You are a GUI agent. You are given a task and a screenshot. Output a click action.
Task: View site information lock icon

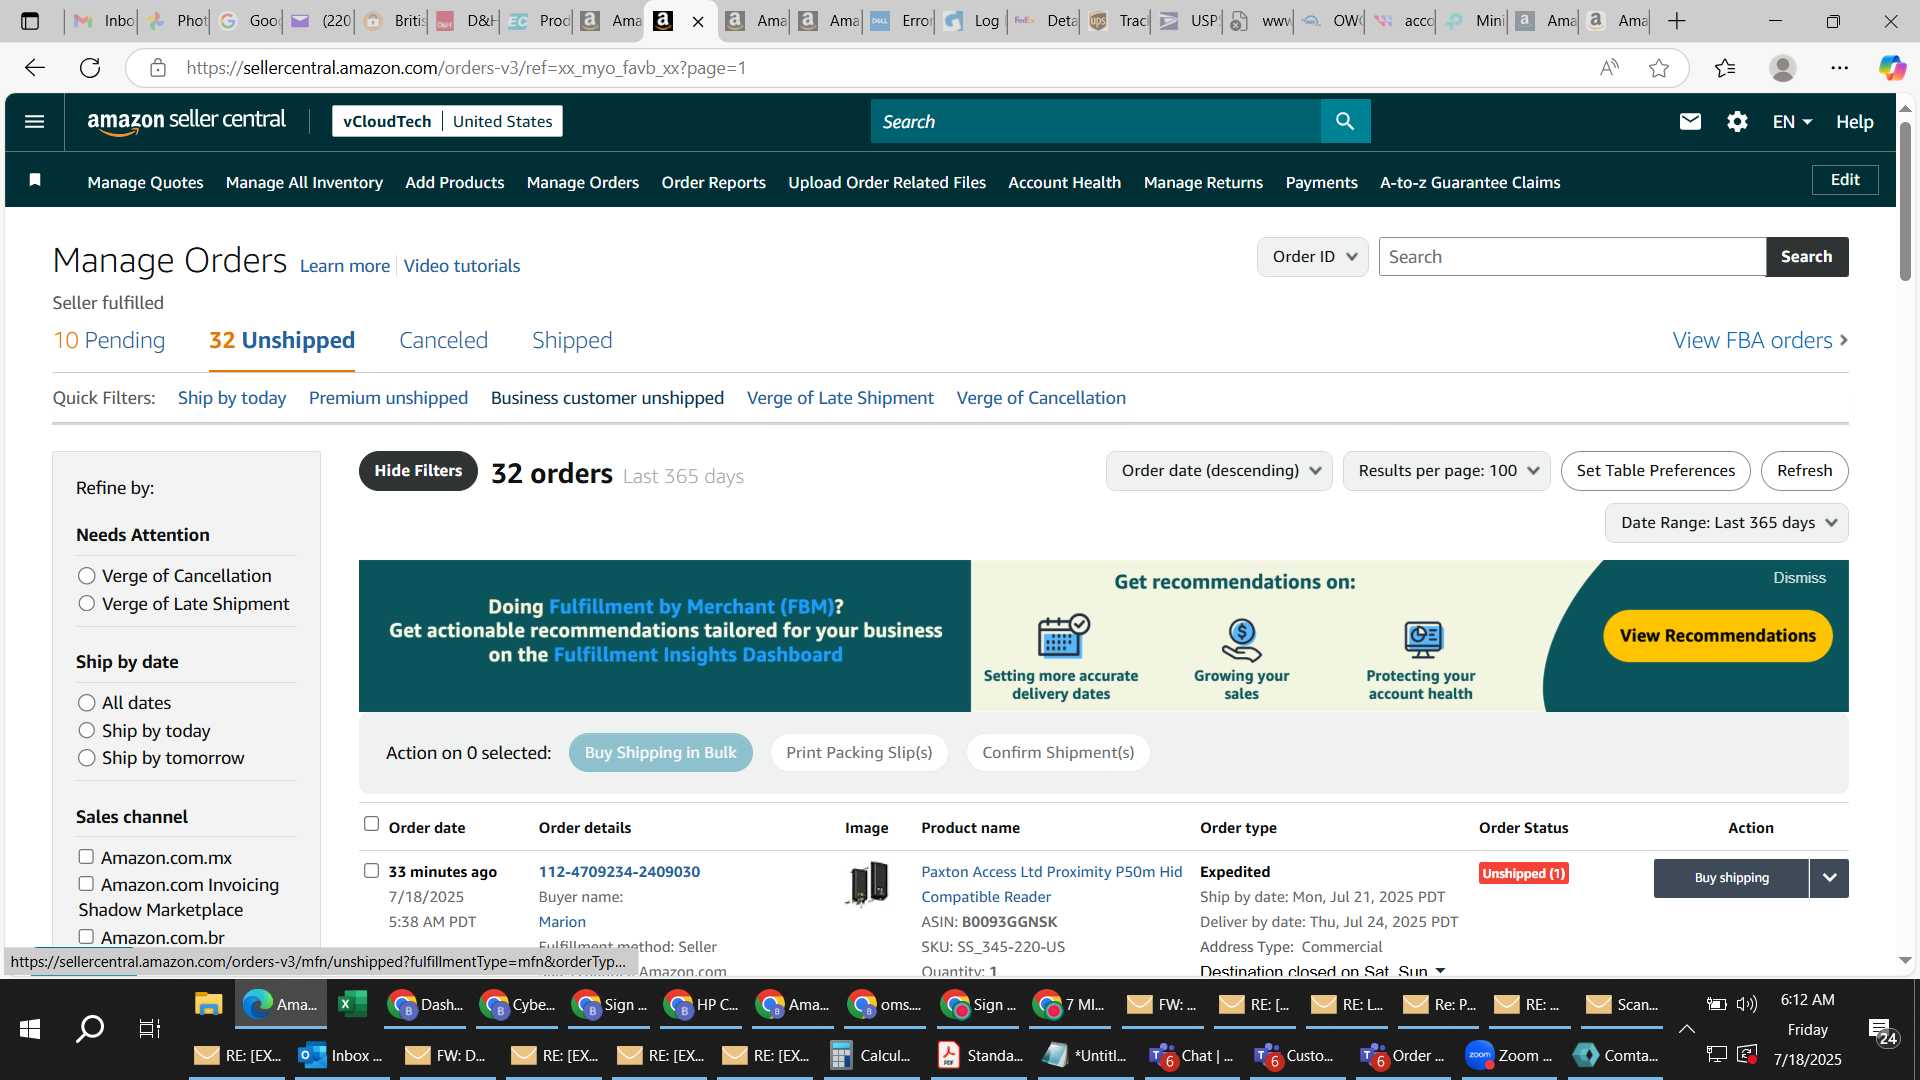(157, 68)
